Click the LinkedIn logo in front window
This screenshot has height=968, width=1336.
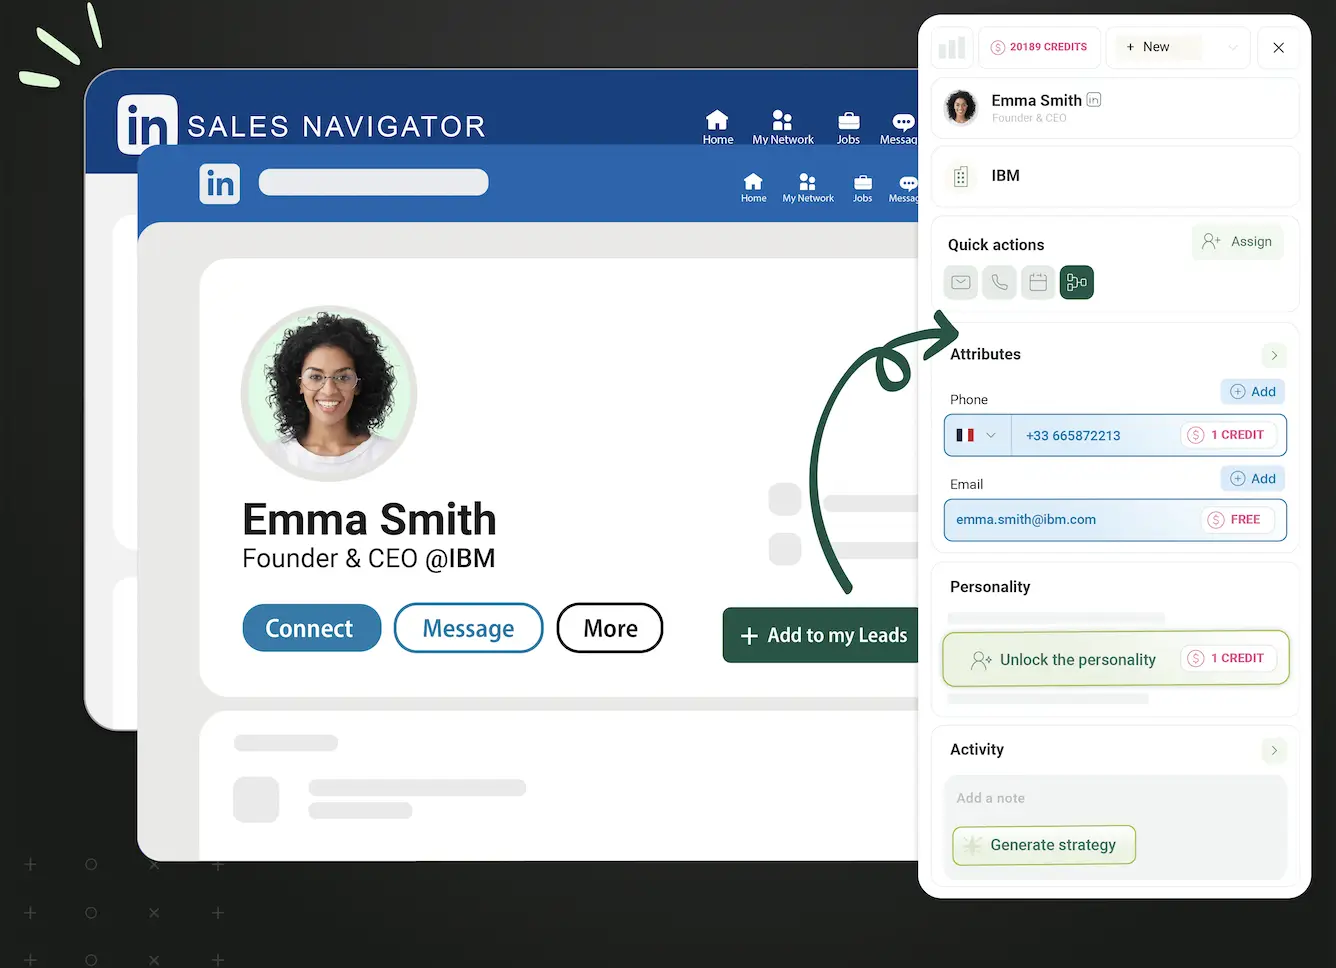tap(219, 183)
